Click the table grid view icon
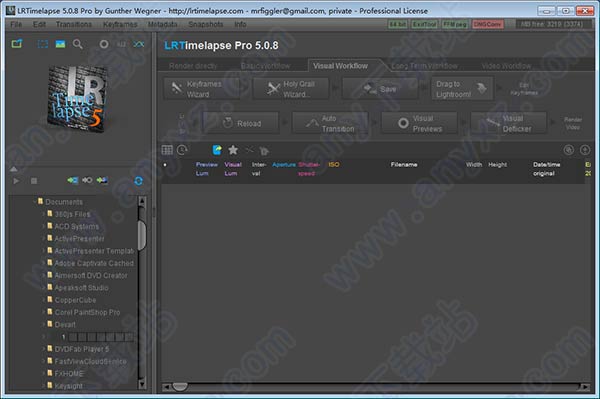The height and width of the screenshot is (399, 600). click(x=167, y=150)
